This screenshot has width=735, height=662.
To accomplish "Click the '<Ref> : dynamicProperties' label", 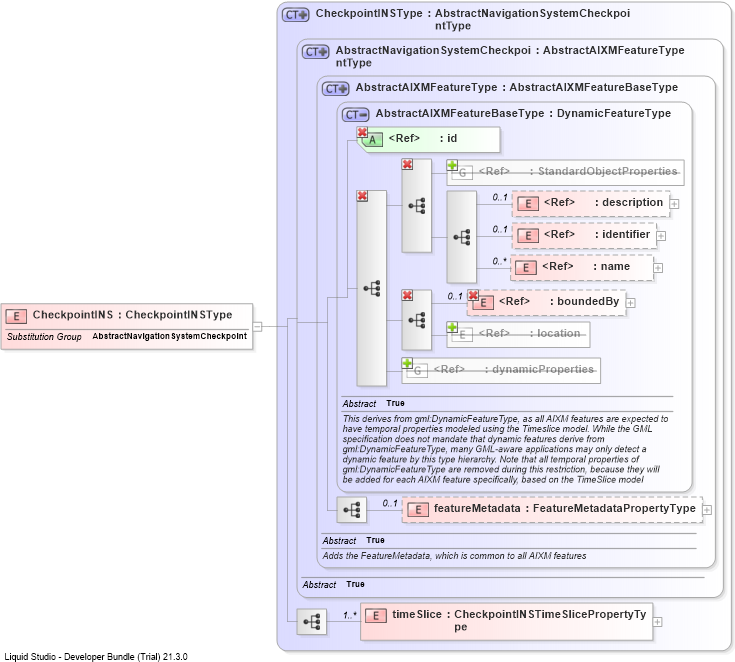I will click(x=514, y=369).
